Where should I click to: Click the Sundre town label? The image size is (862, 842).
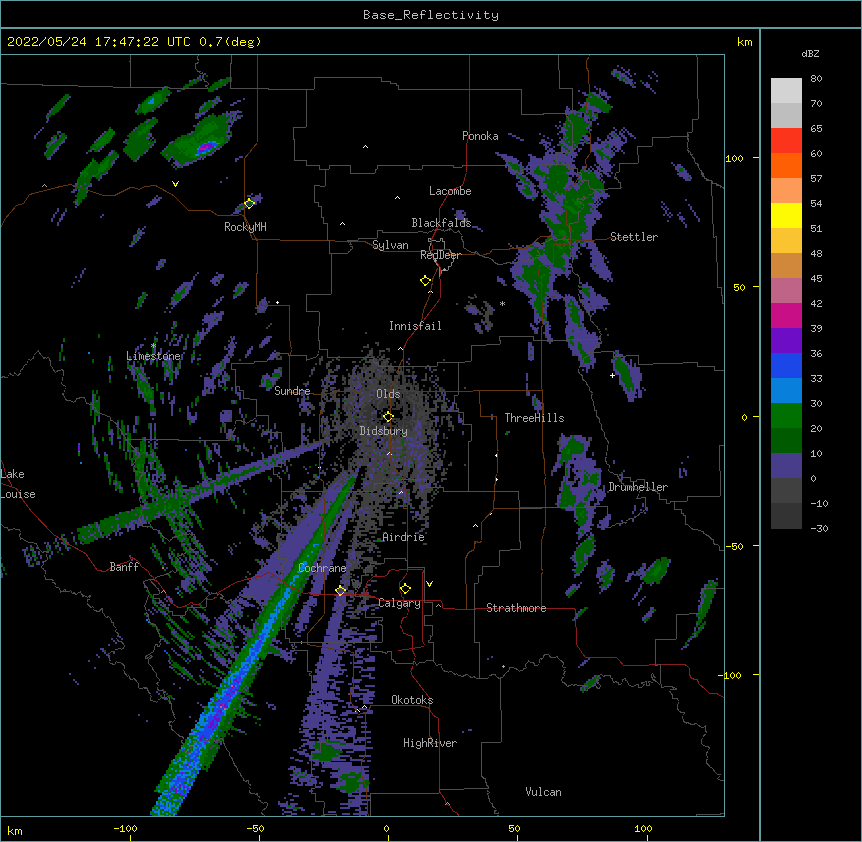click(292, 391)
